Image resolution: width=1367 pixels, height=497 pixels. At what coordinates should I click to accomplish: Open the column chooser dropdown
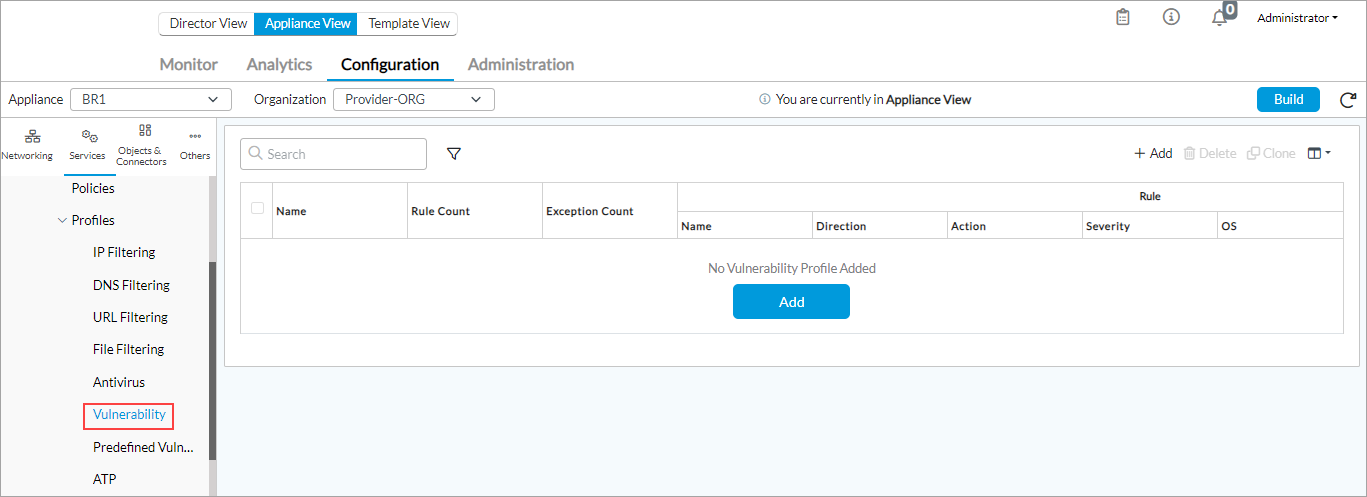[x=1319, y=154]
